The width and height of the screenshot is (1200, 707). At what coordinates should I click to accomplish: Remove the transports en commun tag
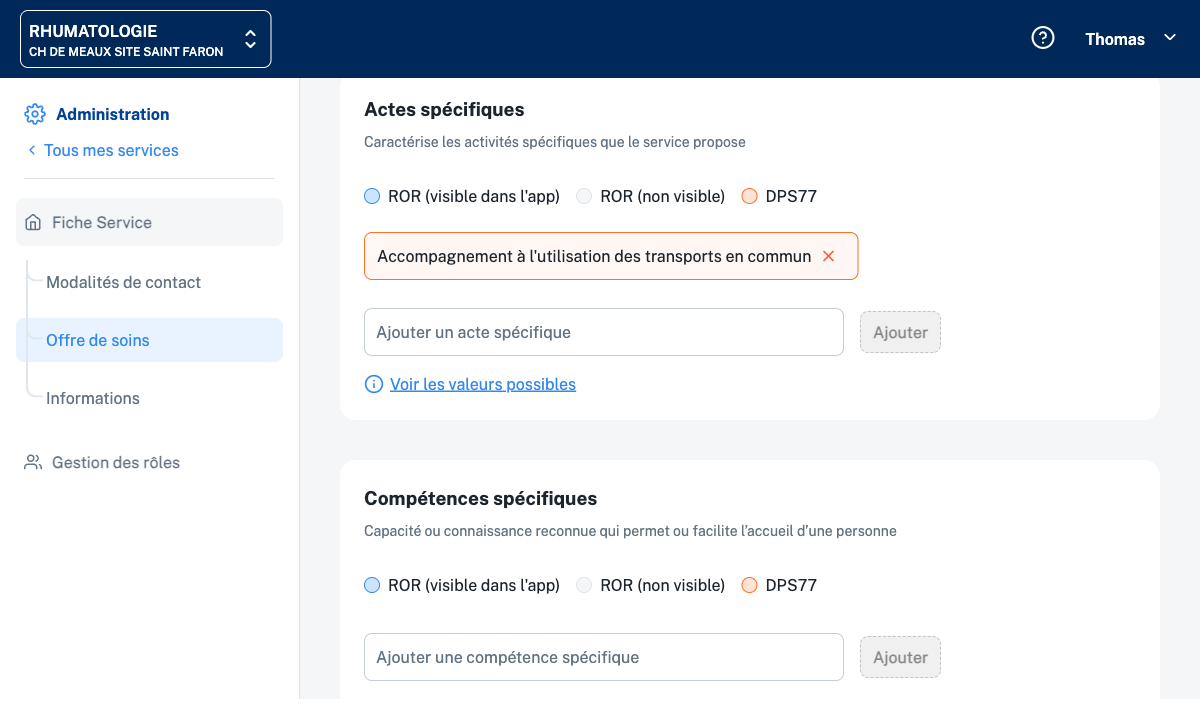click(x=828, y=256)
